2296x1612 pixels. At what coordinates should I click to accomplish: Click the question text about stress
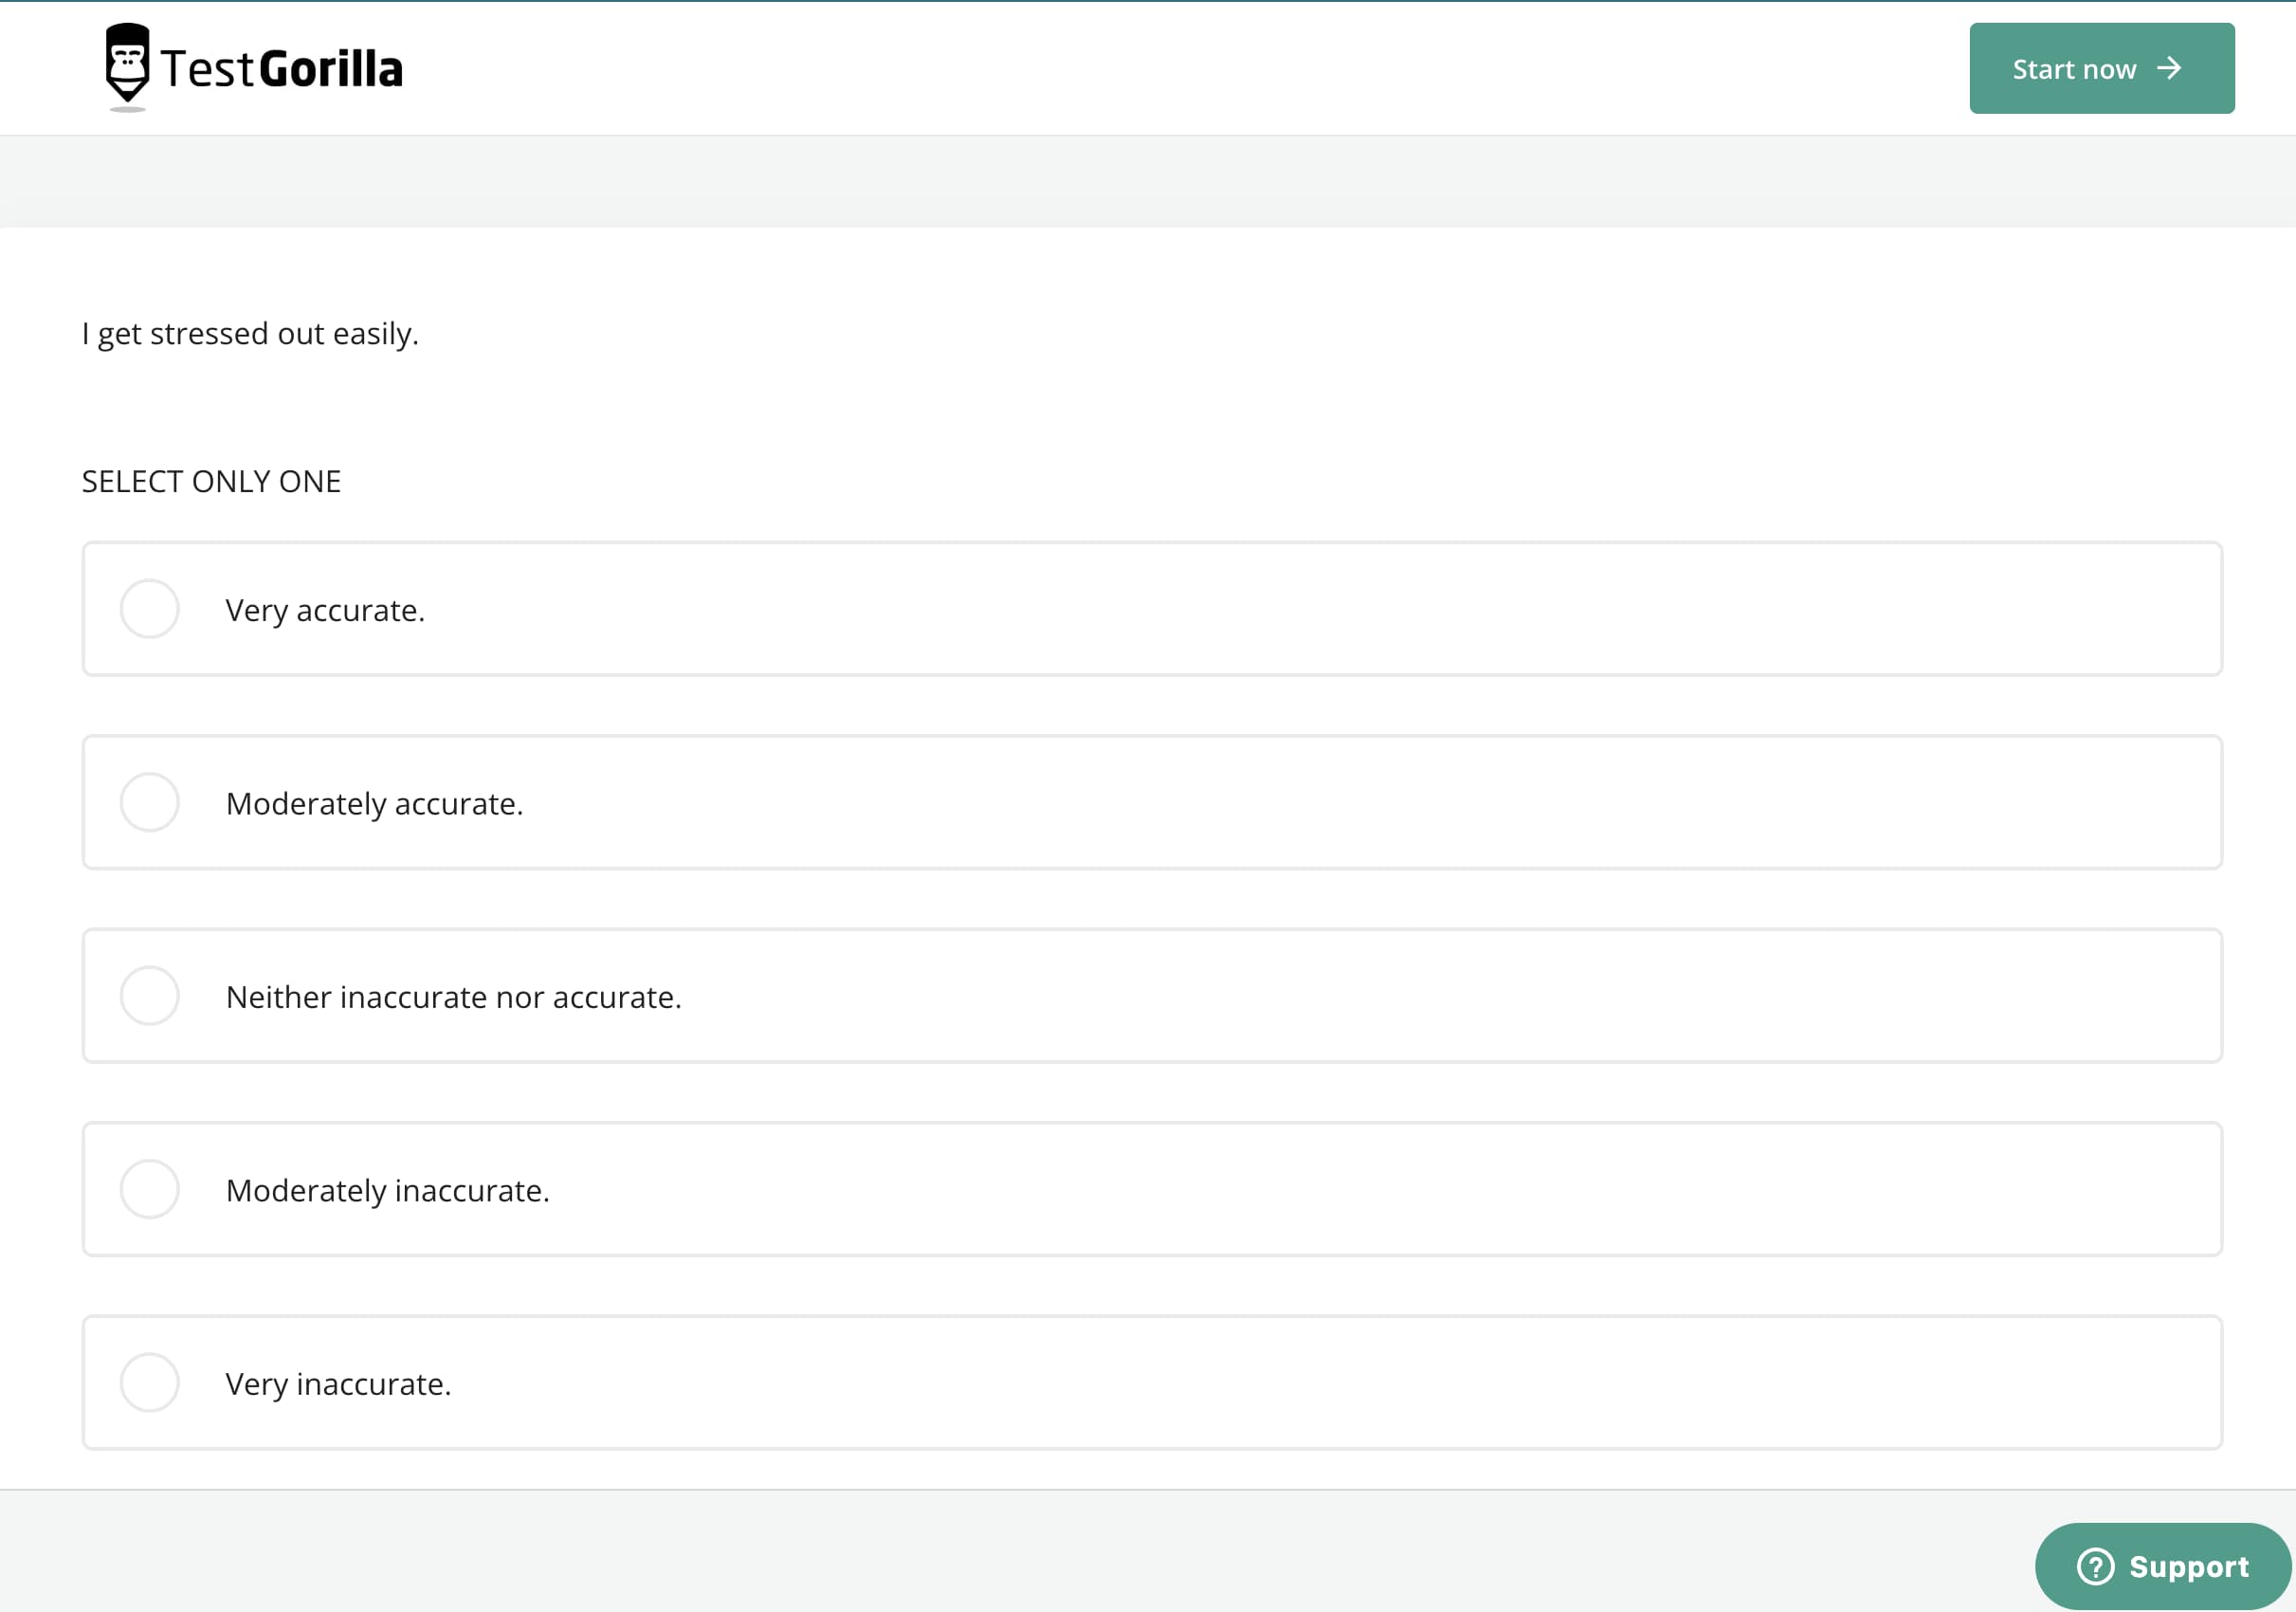coord(250,333)
